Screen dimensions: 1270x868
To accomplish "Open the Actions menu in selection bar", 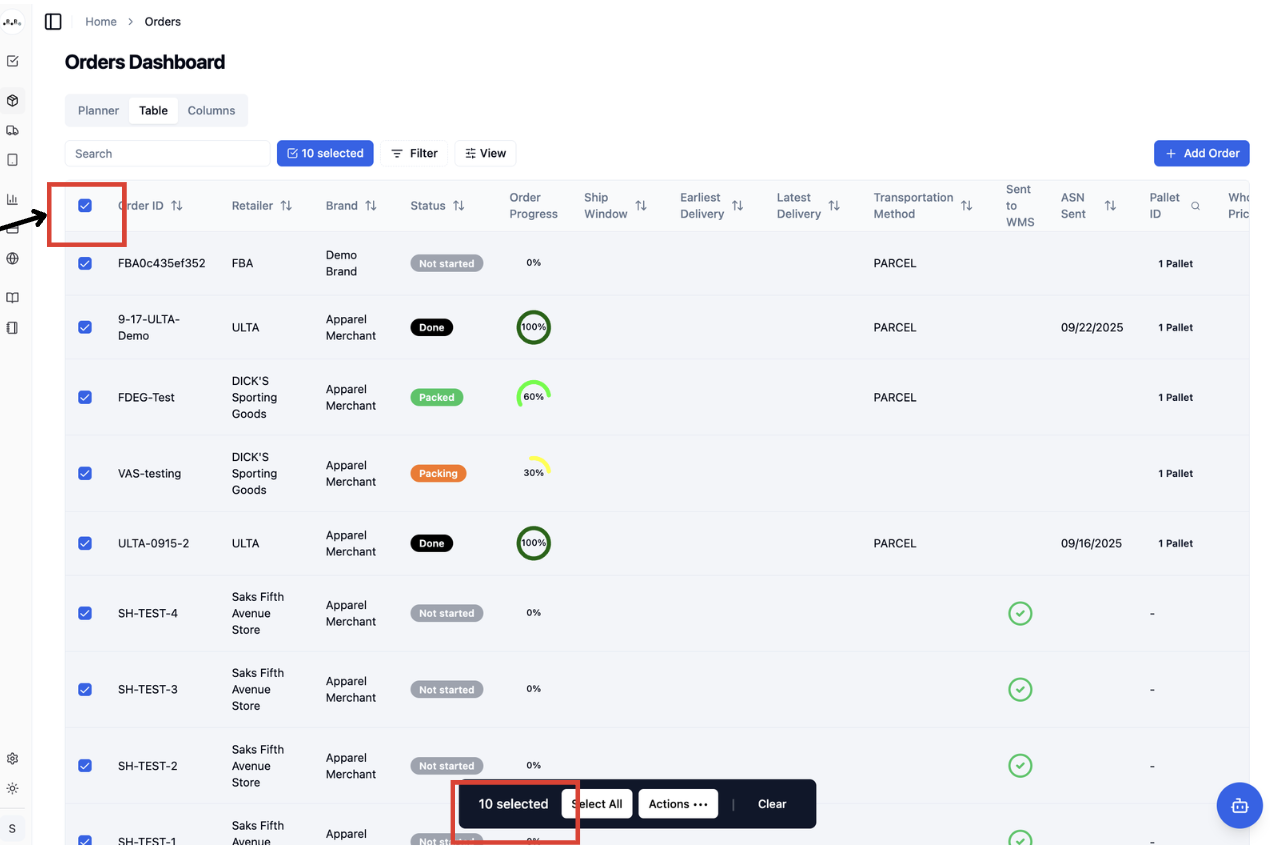I will coord(678,804).
